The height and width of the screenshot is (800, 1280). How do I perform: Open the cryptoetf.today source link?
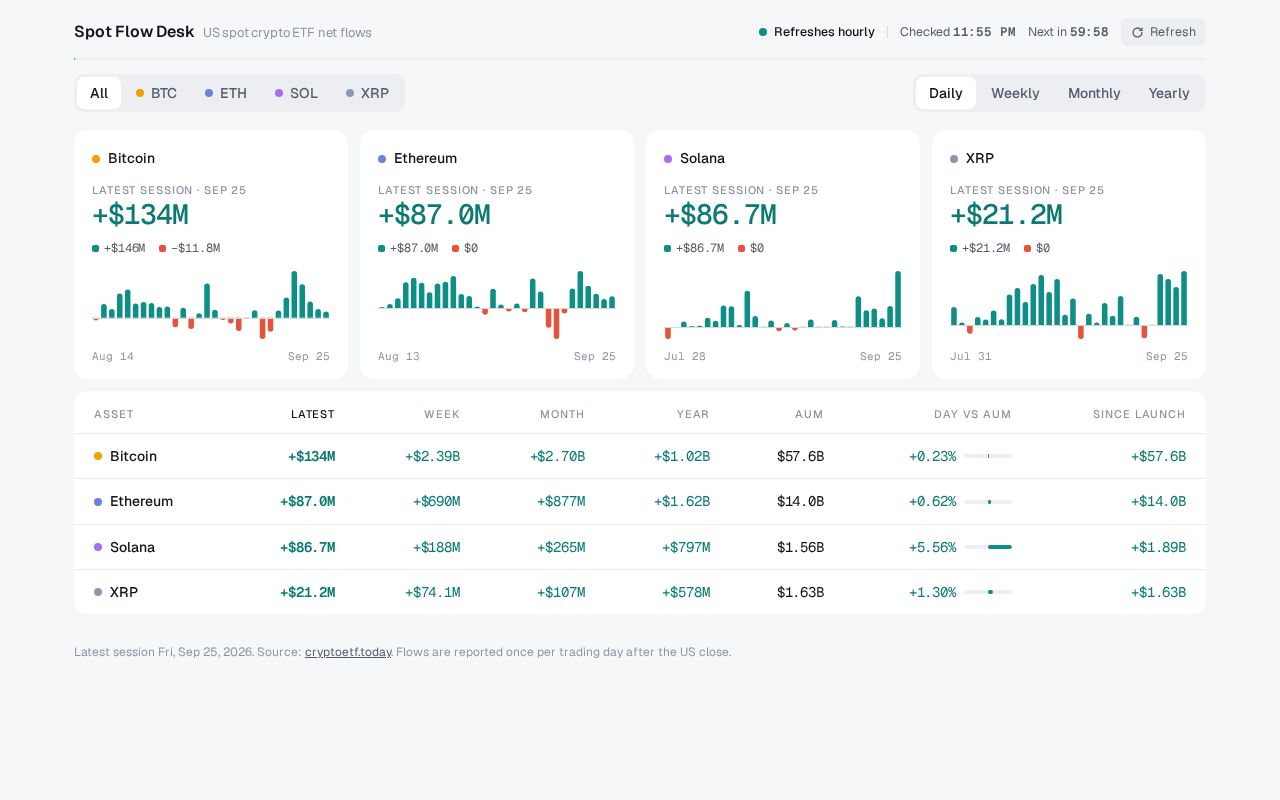coord(348,652)
